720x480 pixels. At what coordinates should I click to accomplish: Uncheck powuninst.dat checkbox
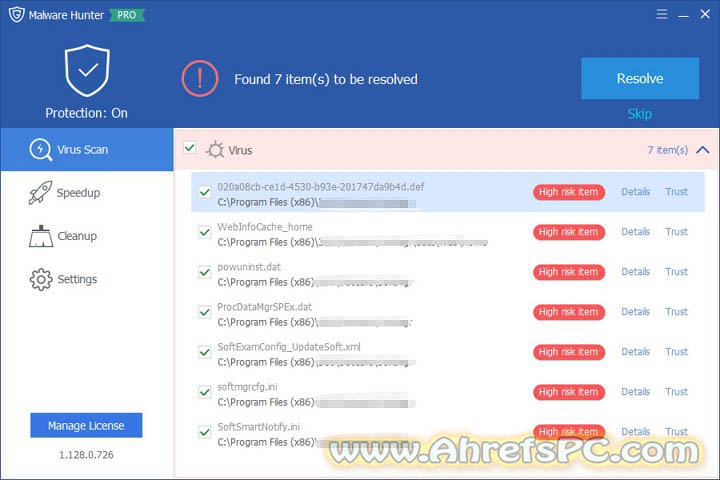tap(204, 272)
